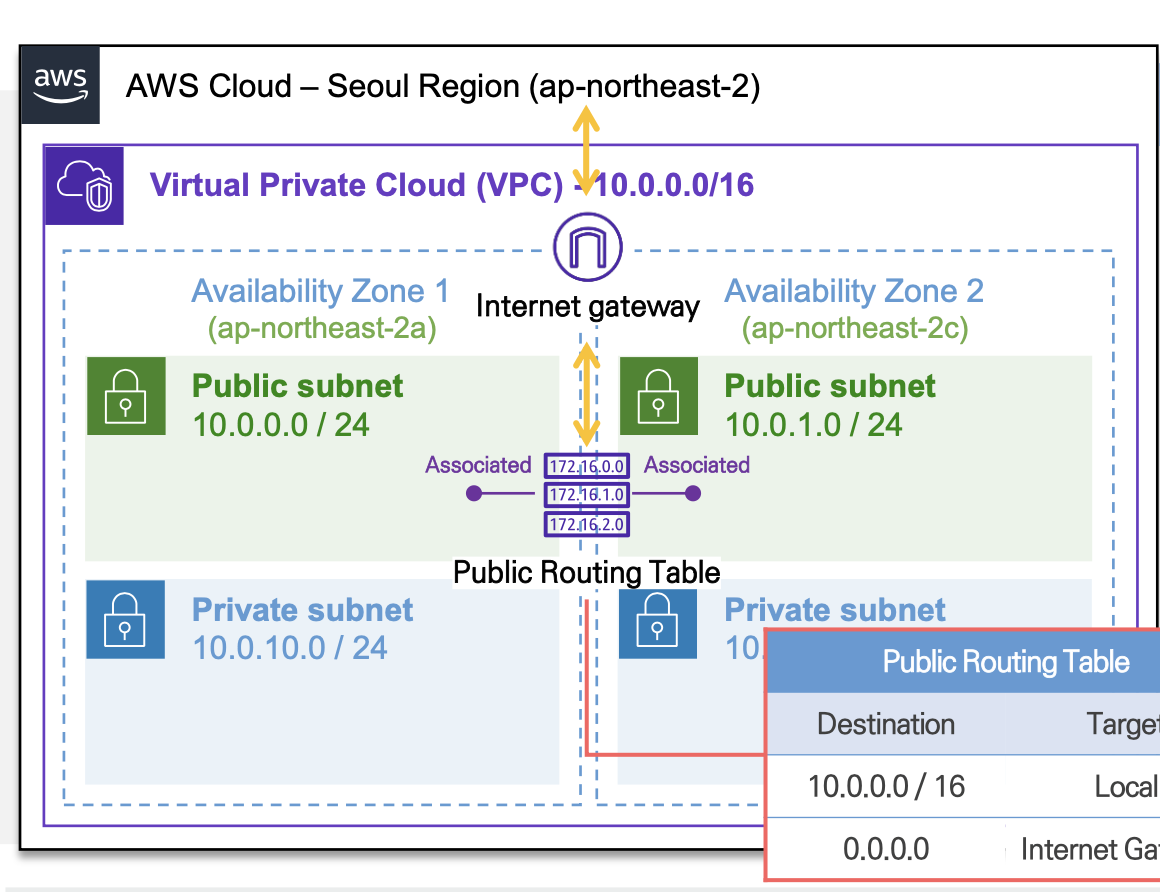Screen dimensions: 1160x892
Task: Click blue lock icon for subnet 10.0.10.0/24
Action: [126, 619]
